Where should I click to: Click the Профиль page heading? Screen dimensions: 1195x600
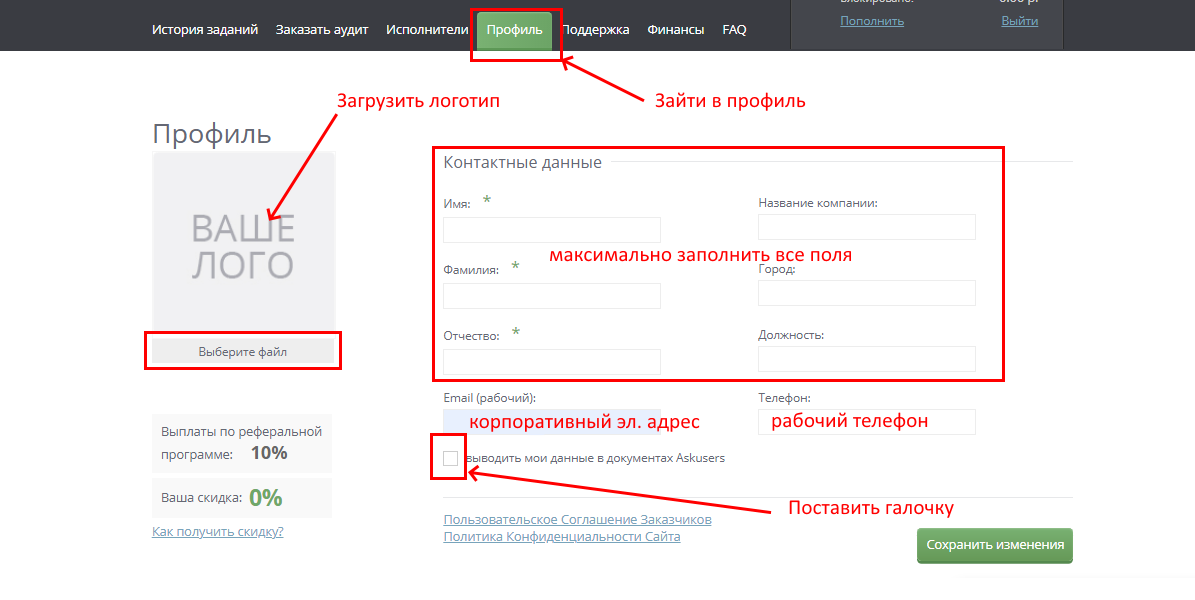pos(212,134)
